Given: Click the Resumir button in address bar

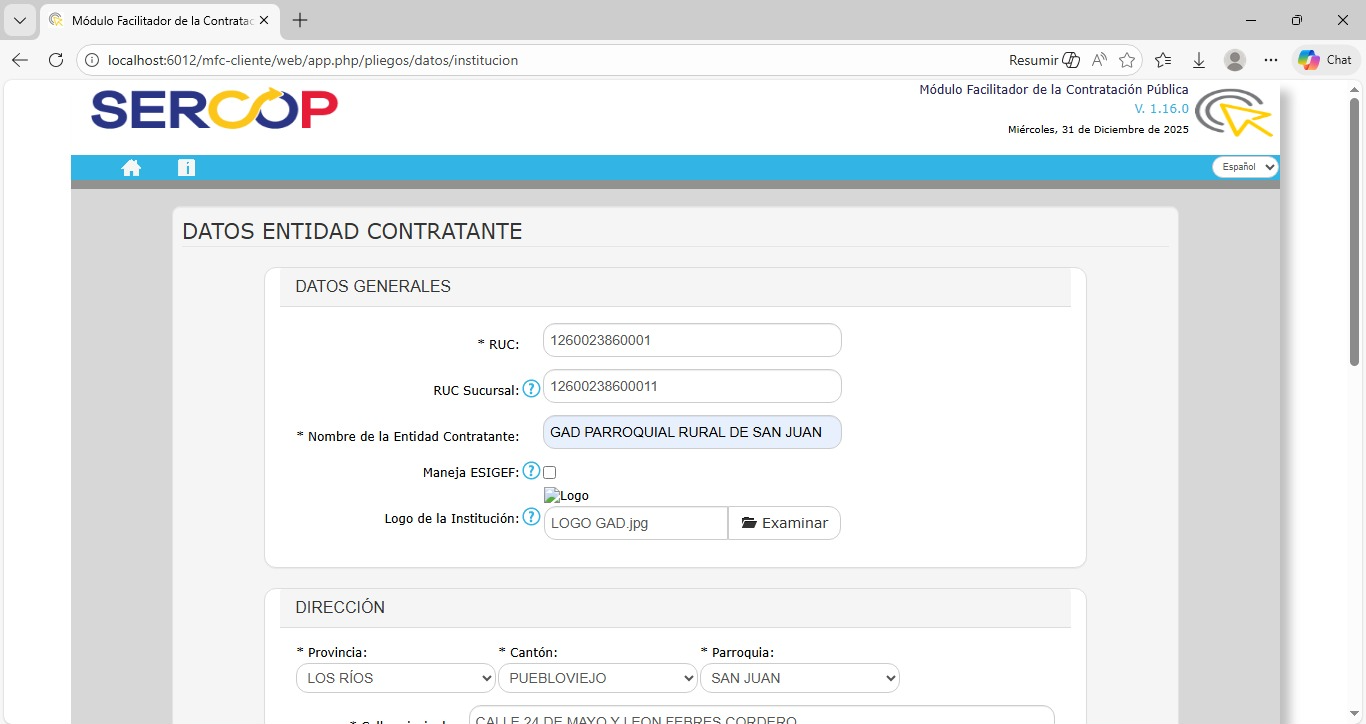Looking at the screenshot, I should (1044, 60).
